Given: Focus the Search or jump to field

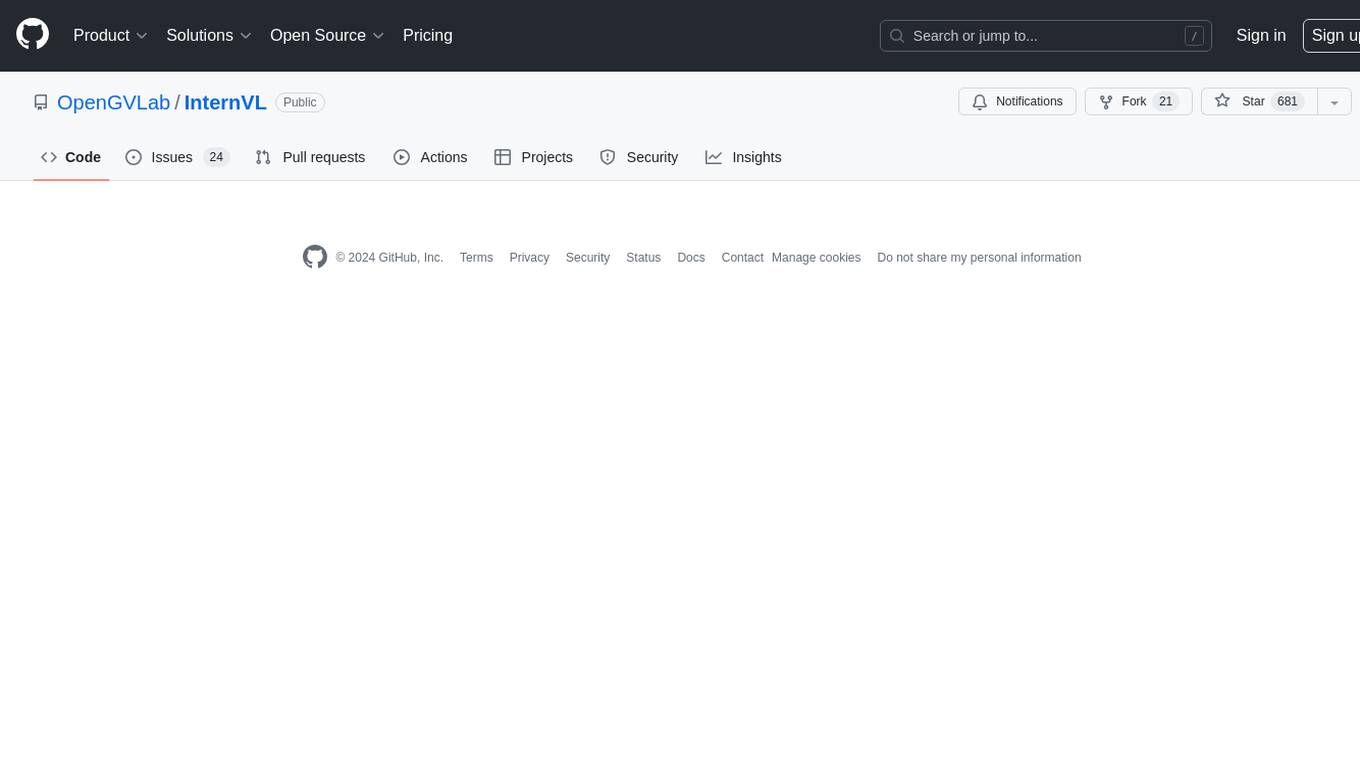Looking at the screenshot, I should tap(1046, 36).
